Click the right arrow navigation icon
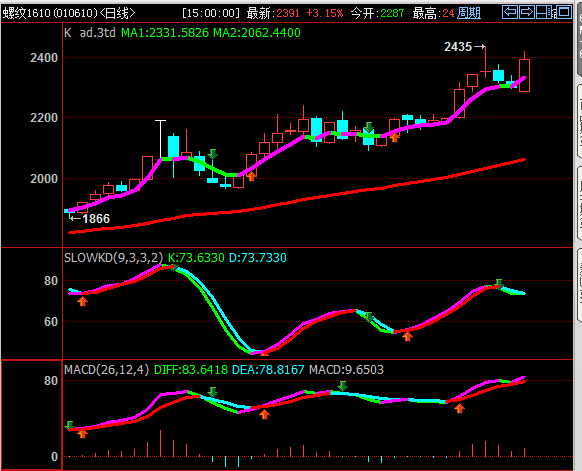582x471 pixels. click(x=526, y=12)
